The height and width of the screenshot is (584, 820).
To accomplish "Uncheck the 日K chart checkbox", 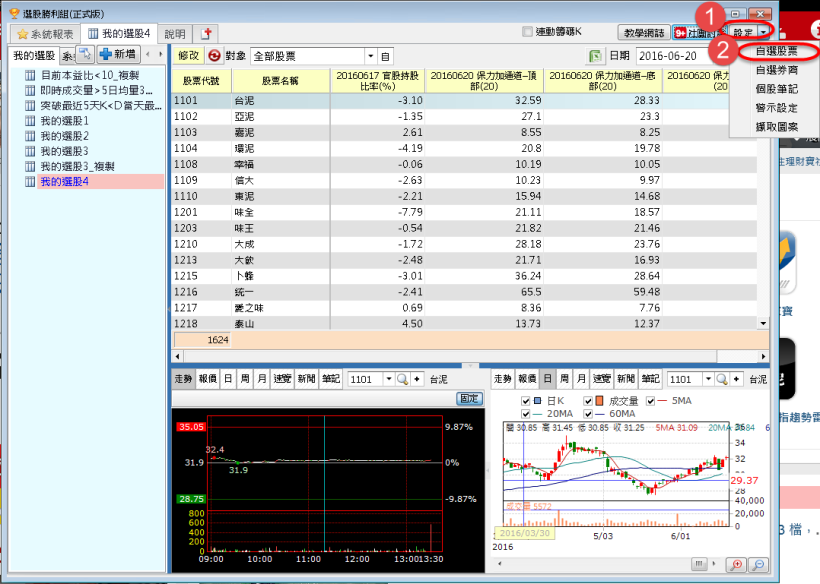I will click(x=526, y=401).
